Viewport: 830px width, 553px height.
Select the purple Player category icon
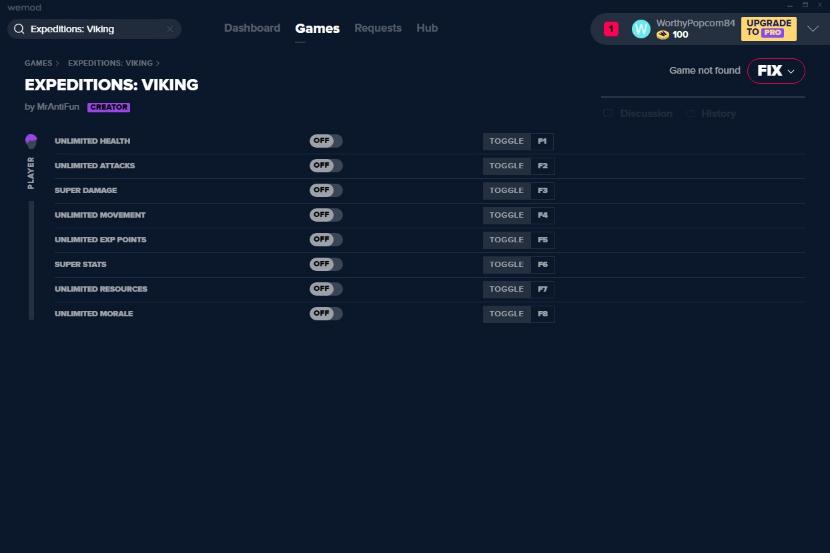pos(31,141)
